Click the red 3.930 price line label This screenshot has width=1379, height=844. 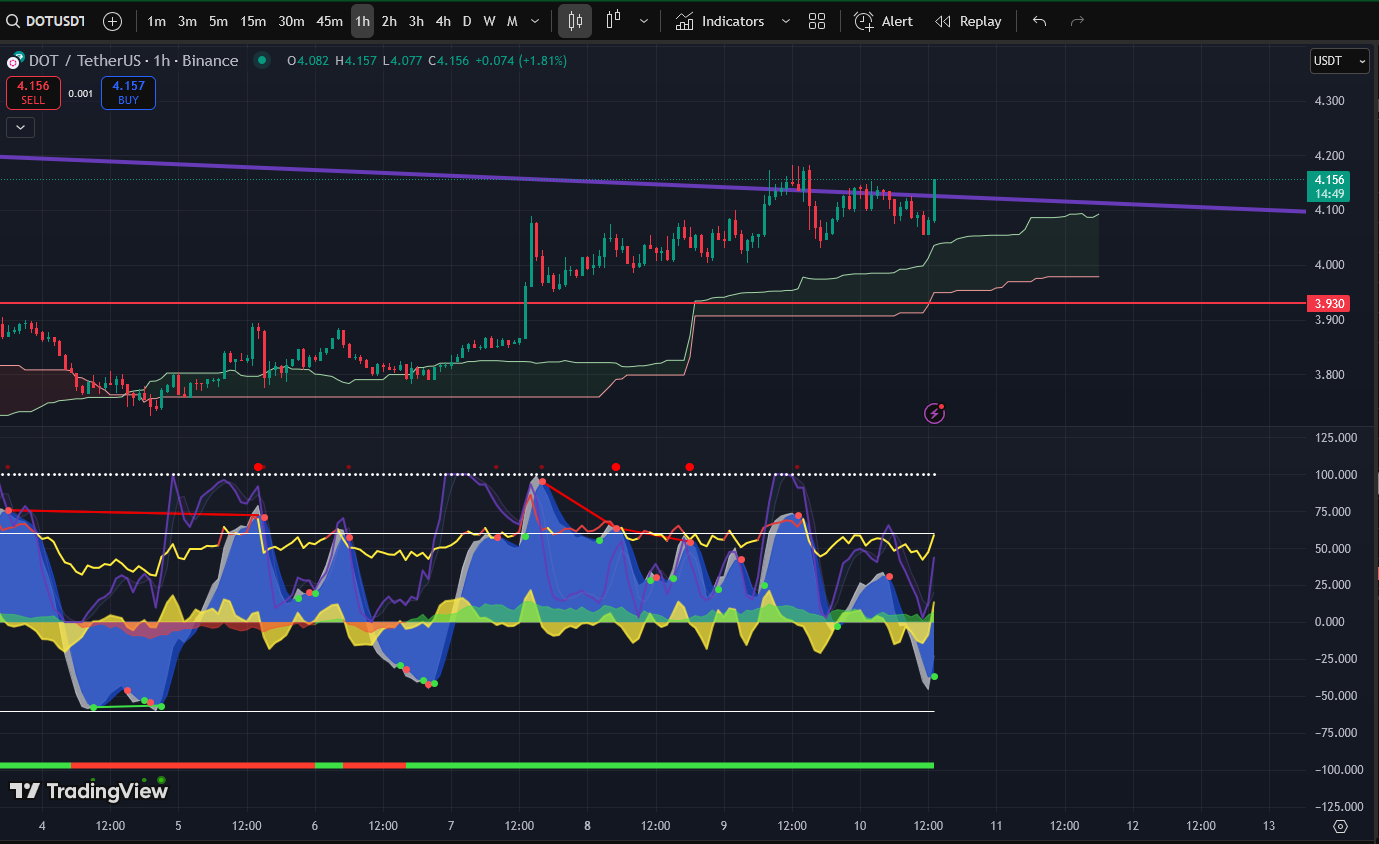click(x=1329, y=303)
